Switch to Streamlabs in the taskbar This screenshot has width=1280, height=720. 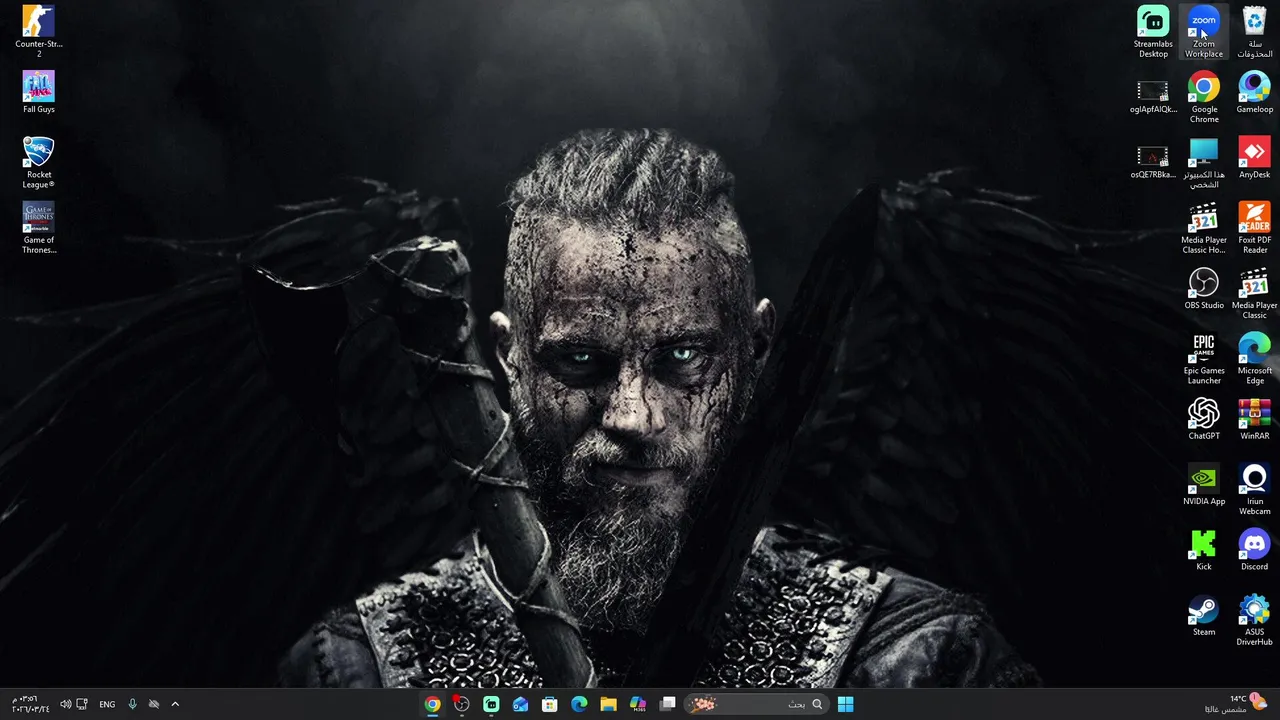[x=491, y=704]
